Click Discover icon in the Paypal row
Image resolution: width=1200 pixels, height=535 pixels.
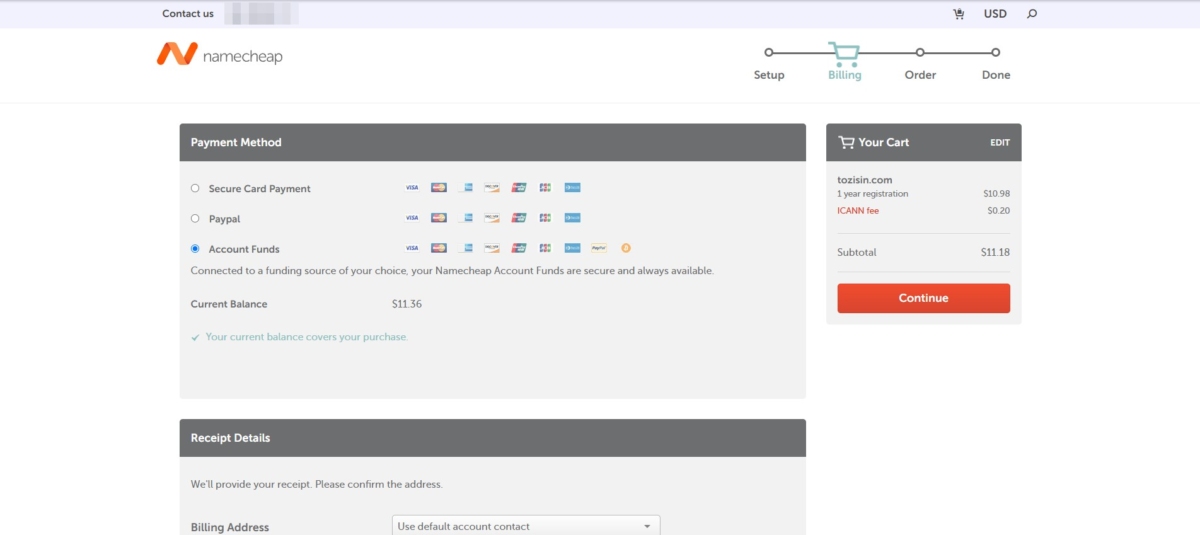coord(492,217)
